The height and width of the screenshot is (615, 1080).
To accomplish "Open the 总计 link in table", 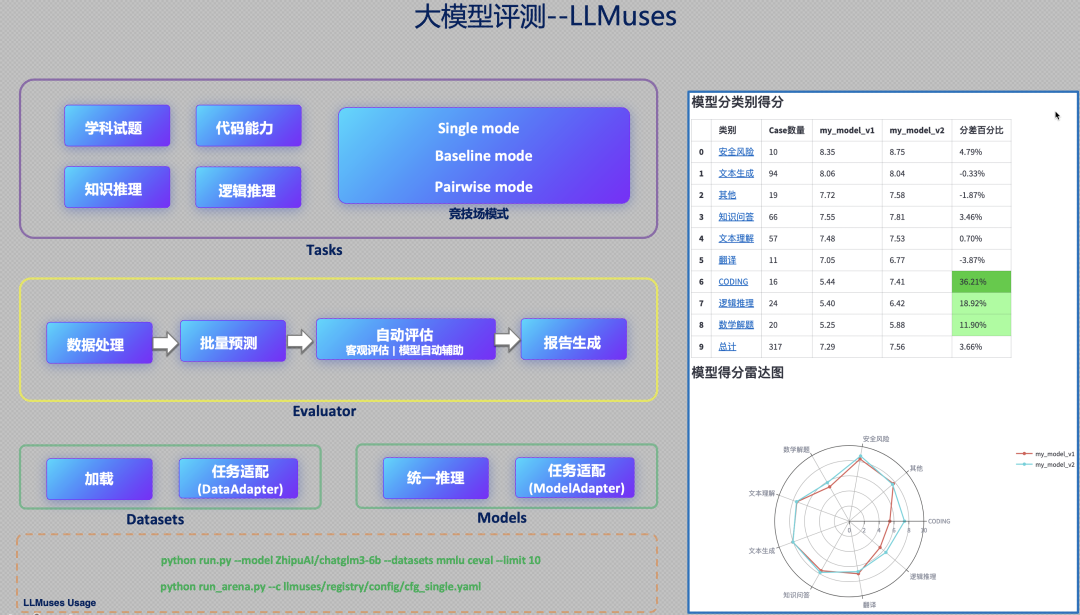I will tap(727, 347).
